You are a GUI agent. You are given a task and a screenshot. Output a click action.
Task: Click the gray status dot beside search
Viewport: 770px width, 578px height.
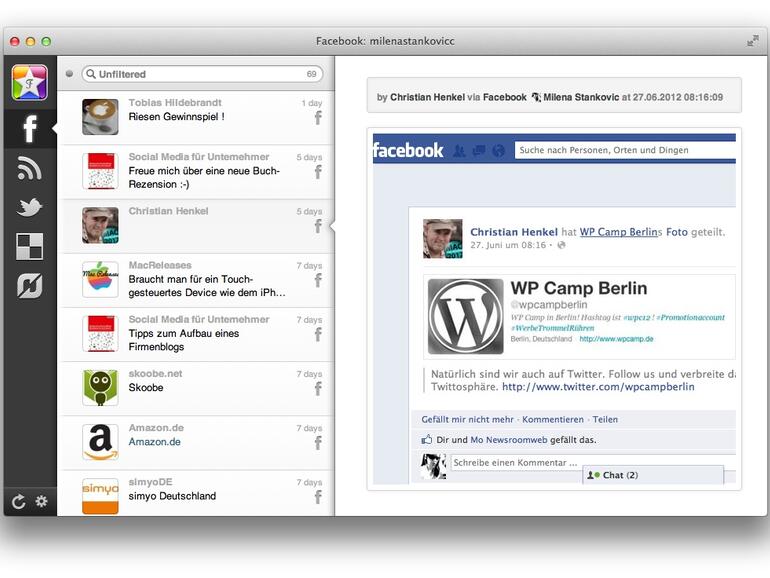pos(69,74)
